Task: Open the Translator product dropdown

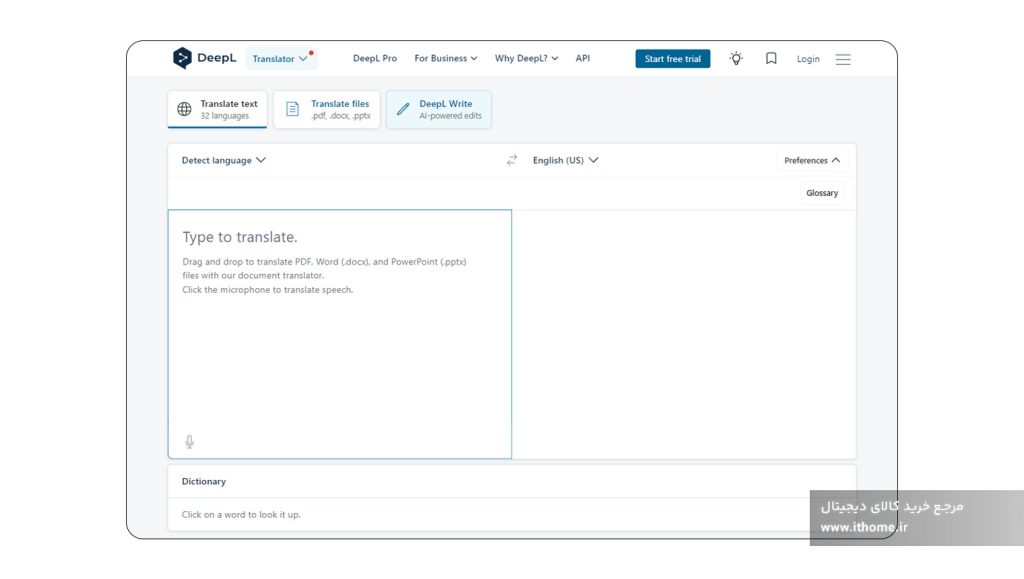Action: pos(280,59)
